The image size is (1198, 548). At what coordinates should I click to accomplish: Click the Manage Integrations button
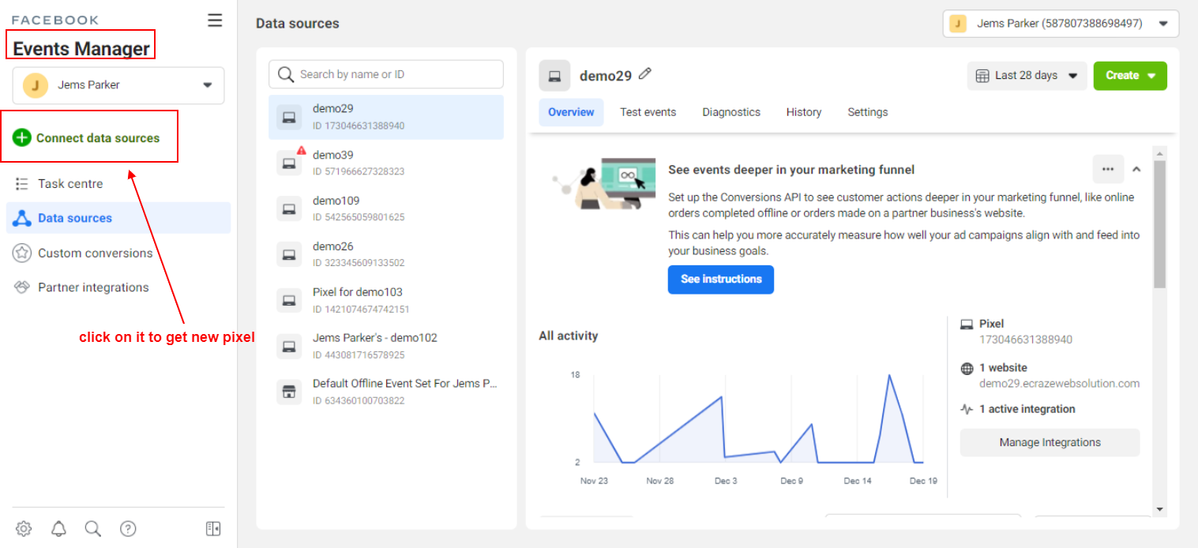[1049, 442]
